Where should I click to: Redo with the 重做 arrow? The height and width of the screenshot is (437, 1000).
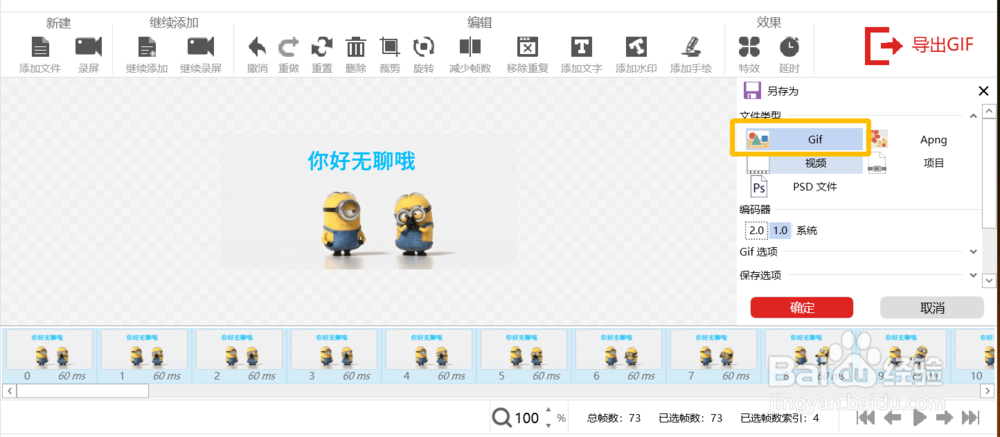[x=289, y=47]
